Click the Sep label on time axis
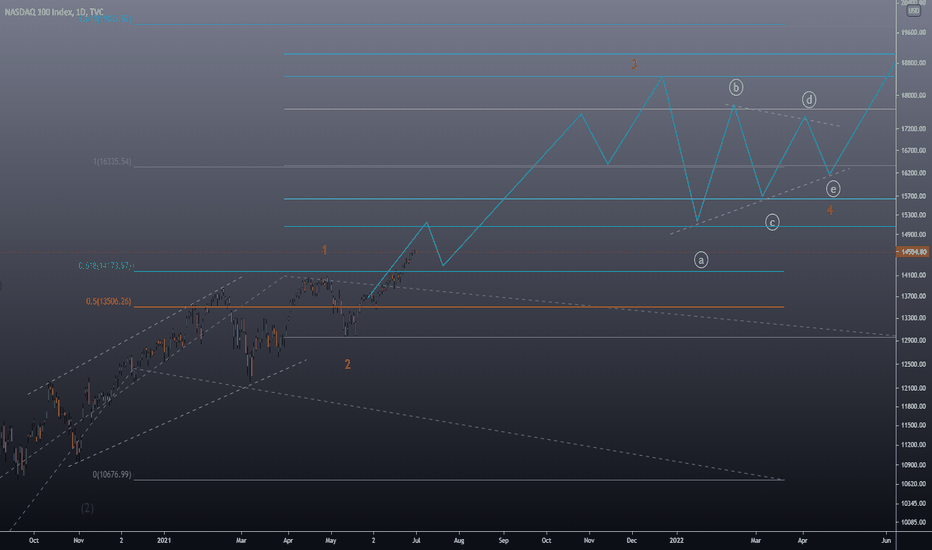 point(503,540)
